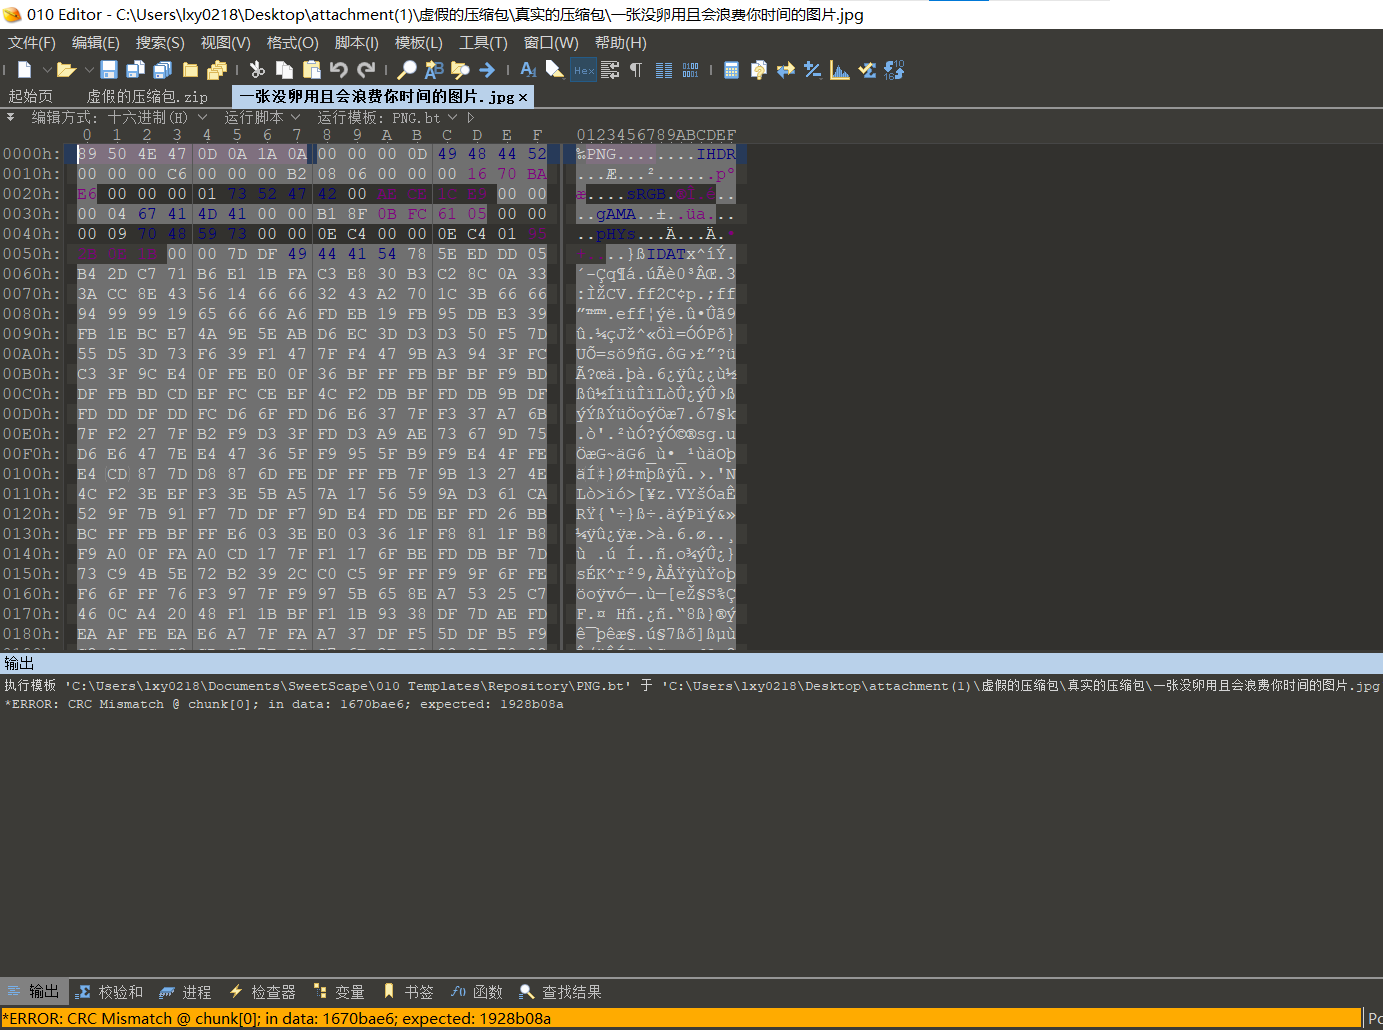
Task: Open the 运行模板 PNG.bt dropdown
Action: [452, 118]
